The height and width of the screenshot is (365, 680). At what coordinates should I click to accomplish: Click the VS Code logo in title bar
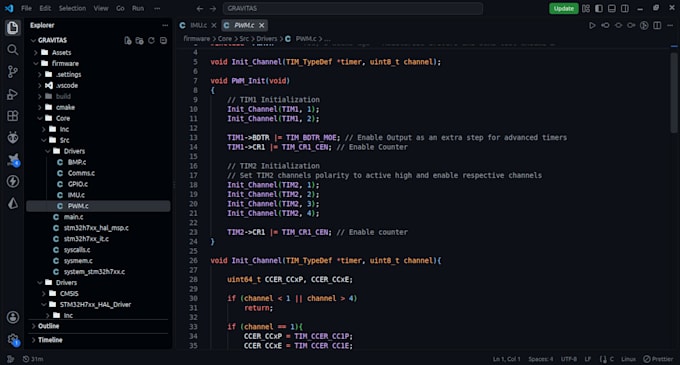[x=9, y=8]
